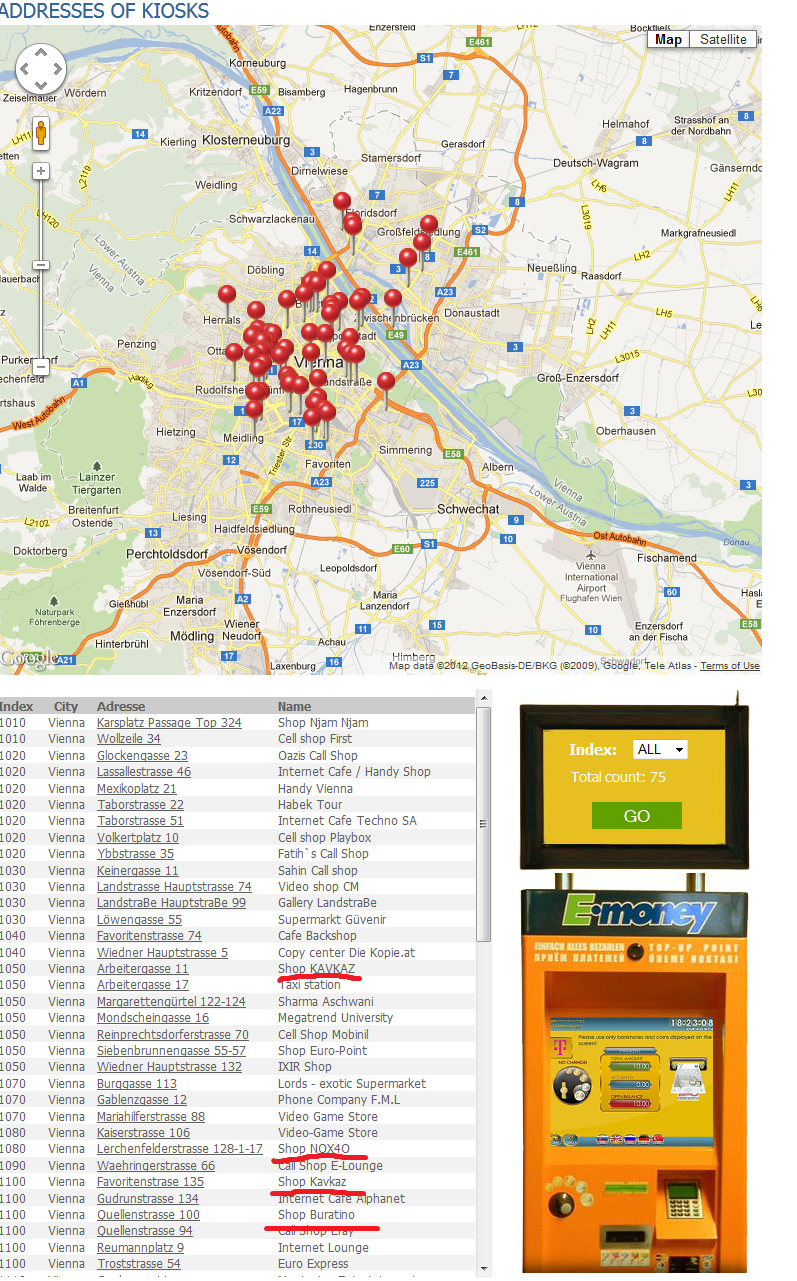Open Waehringerstrasse 66 address link
The width and height of the screenshot is (797, 1281).
click(x=156, y=1166)
